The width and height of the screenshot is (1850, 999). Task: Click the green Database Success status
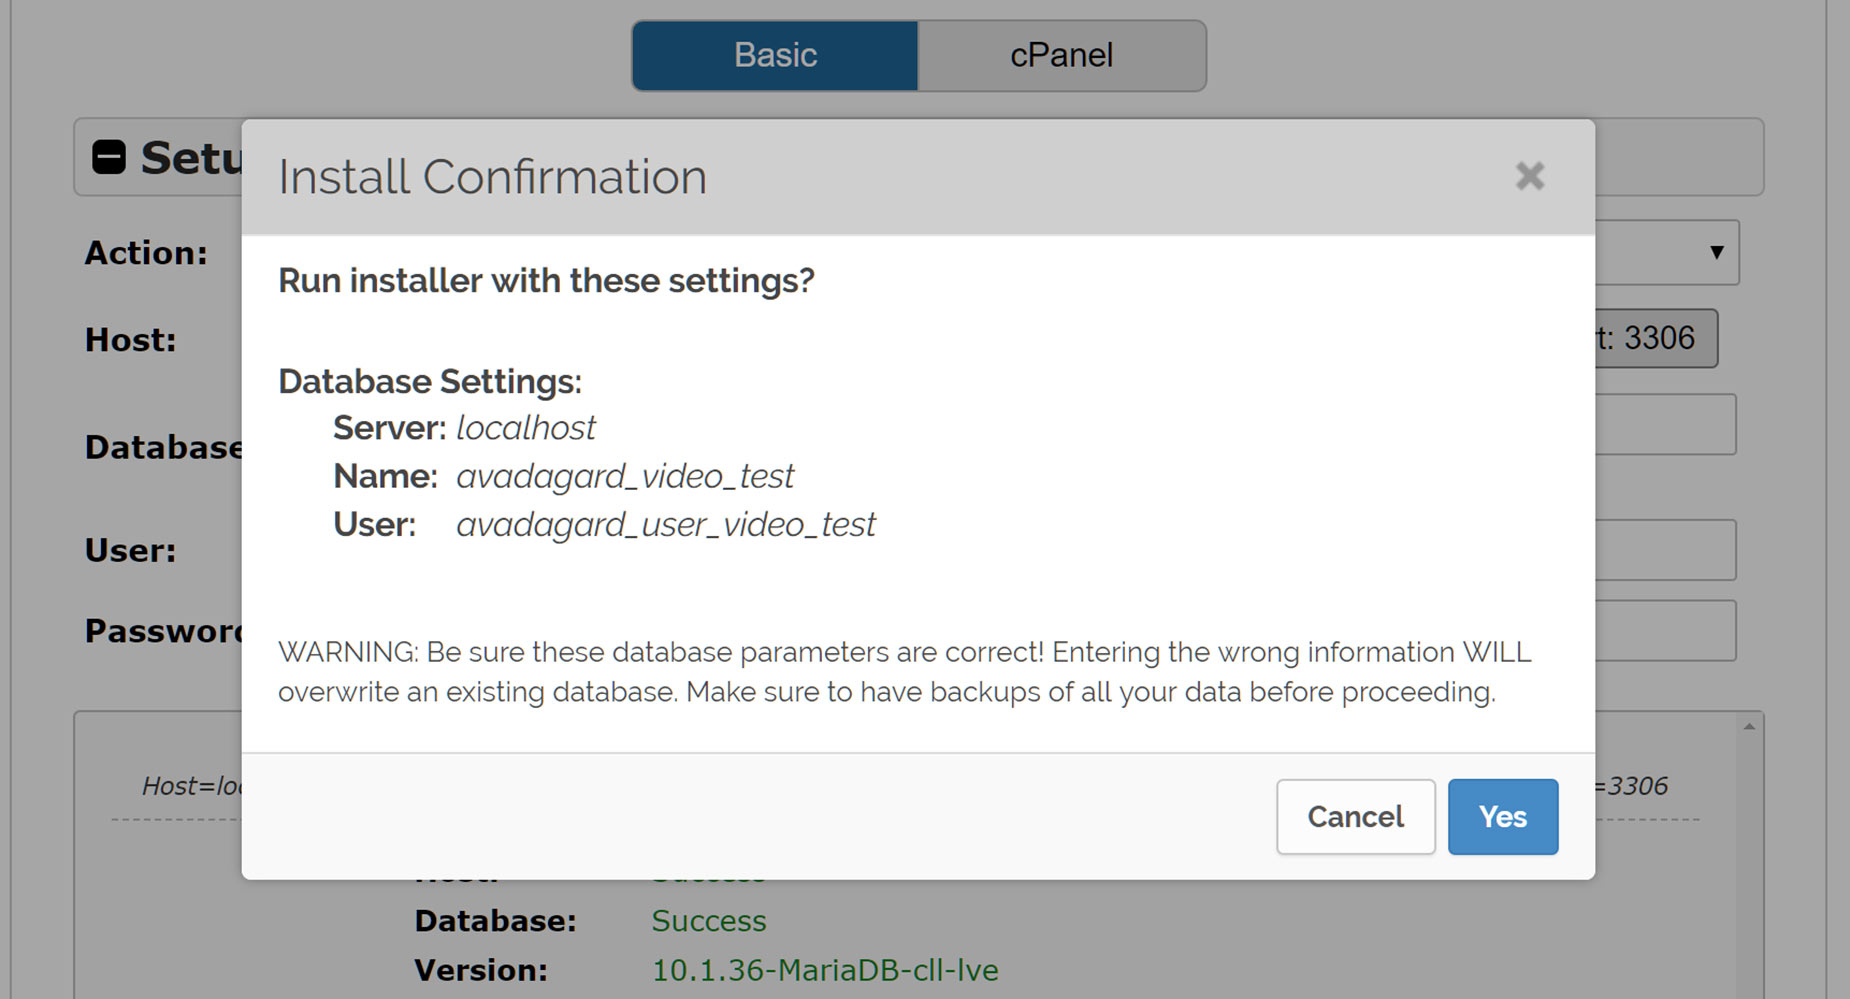click(x=708, y=921)
